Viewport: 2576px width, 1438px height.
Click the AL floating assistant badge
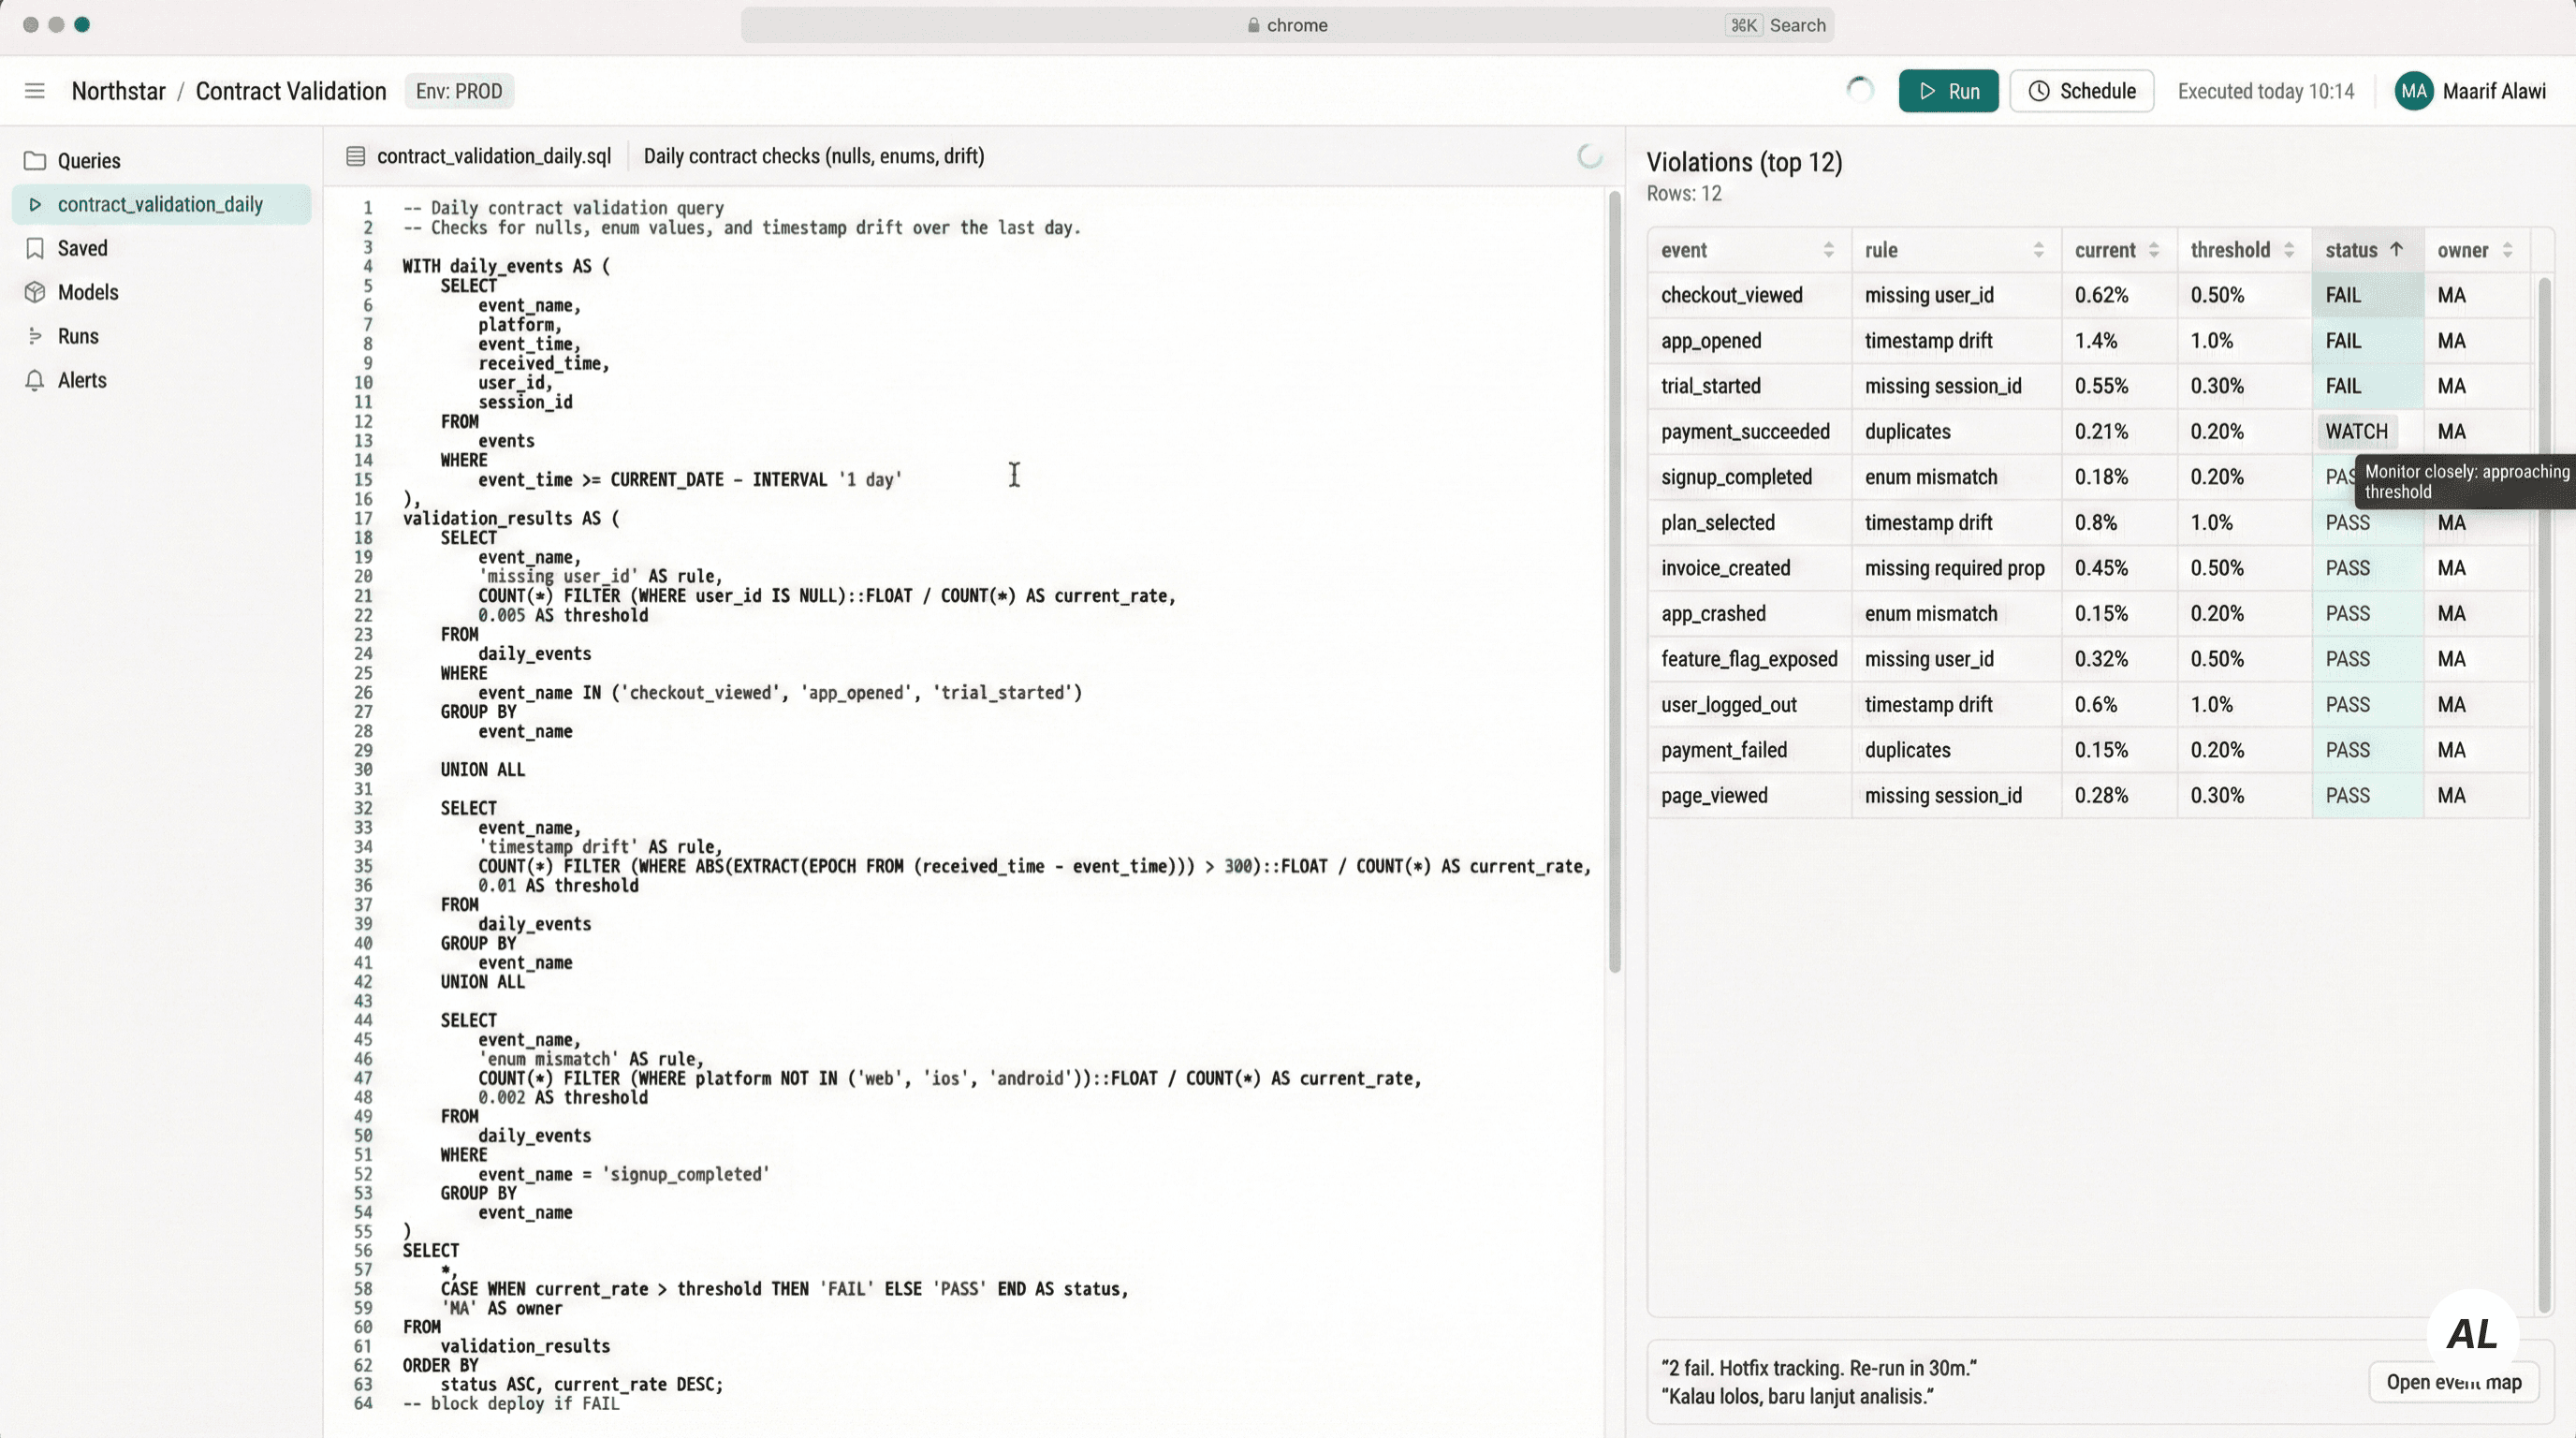click(2472, 1333)
